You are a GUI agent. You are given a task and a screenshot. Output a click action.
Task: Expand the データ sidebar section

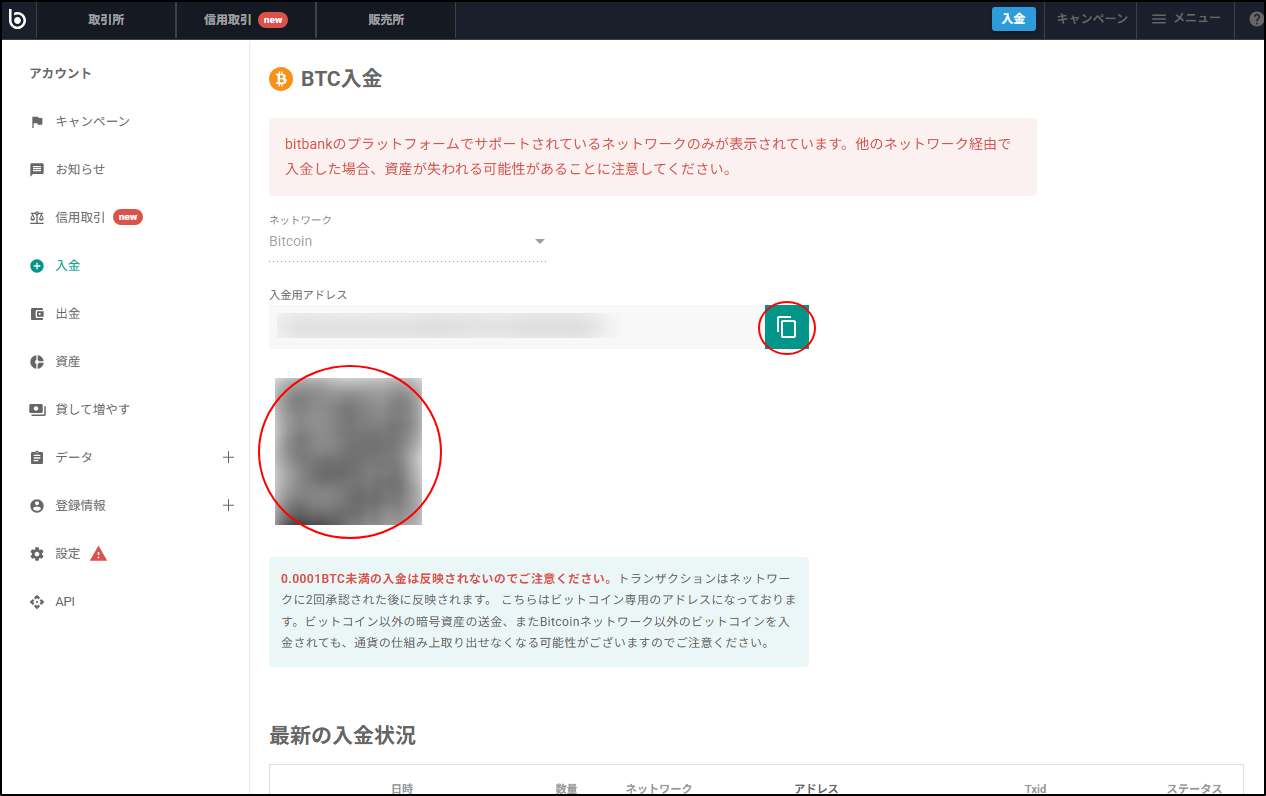pyautogui.click(x=229, y=457)
